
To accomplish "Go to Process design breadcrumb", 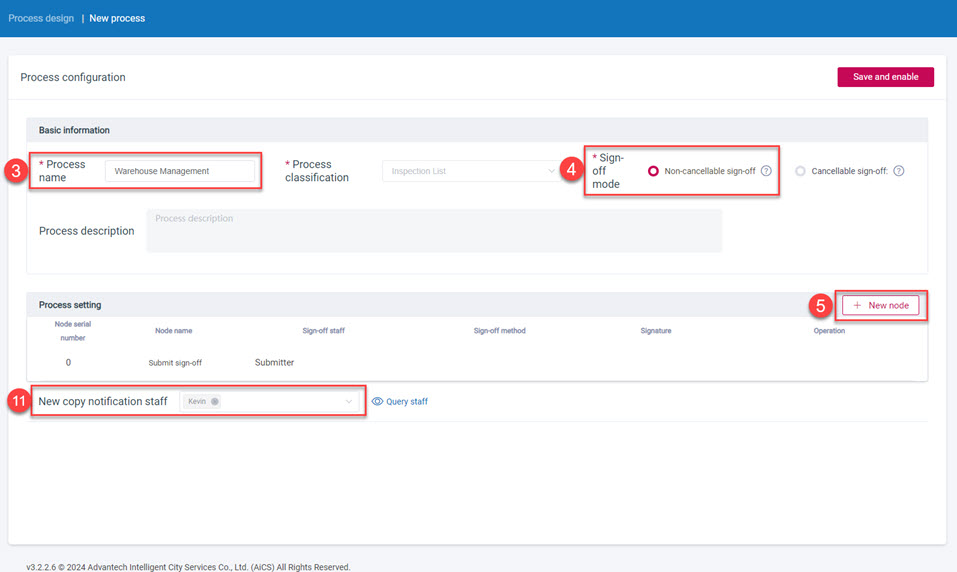I will coord(41,18).
